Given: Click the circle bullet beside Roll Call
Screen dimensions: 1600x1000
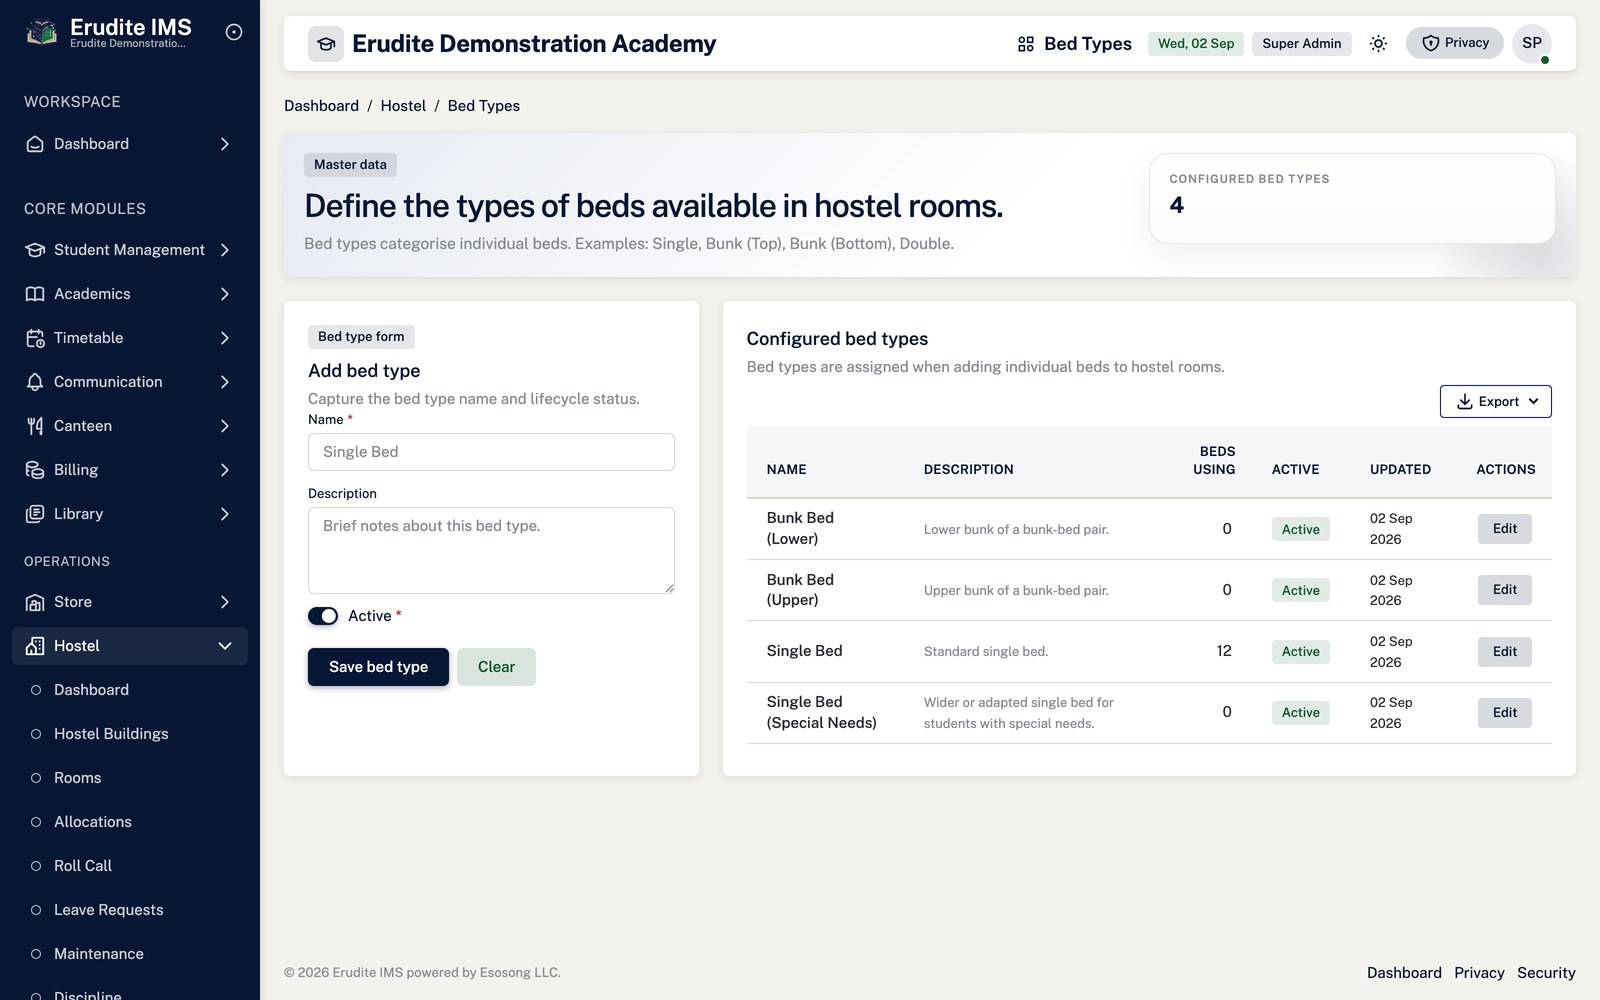Looking at the screenshot, I should [36, 866].
